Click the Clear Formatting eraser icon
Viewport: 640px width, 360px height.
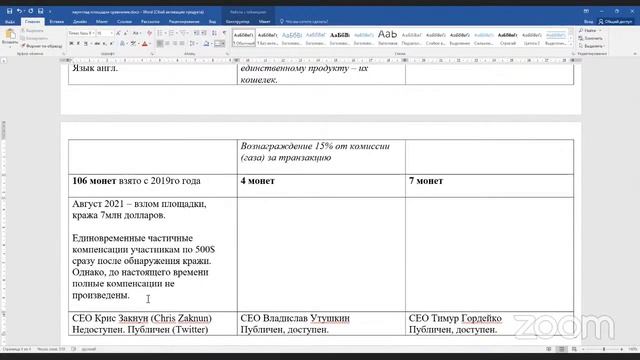pos(149,33)
